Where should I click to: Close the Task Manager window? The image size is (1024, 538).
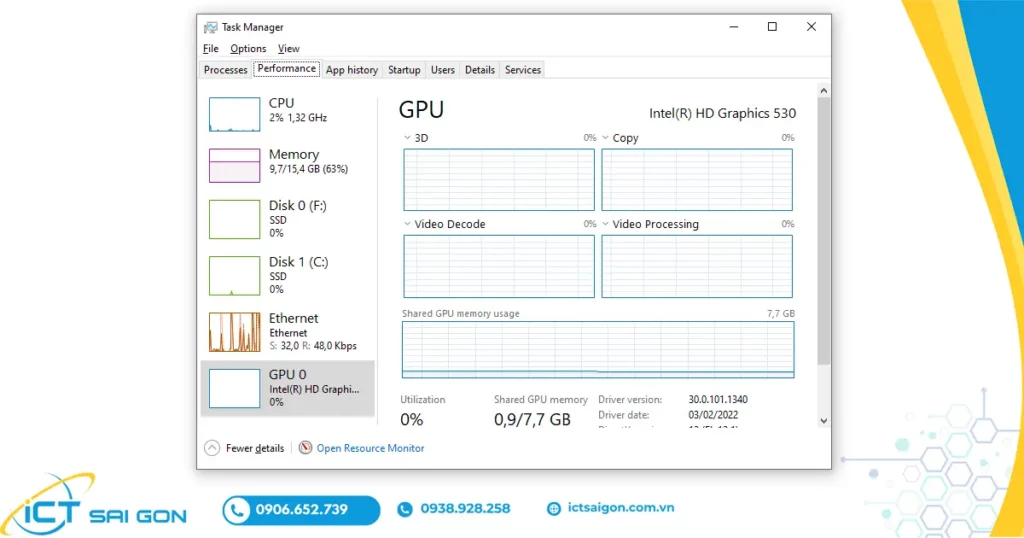[x=811, y=27]
